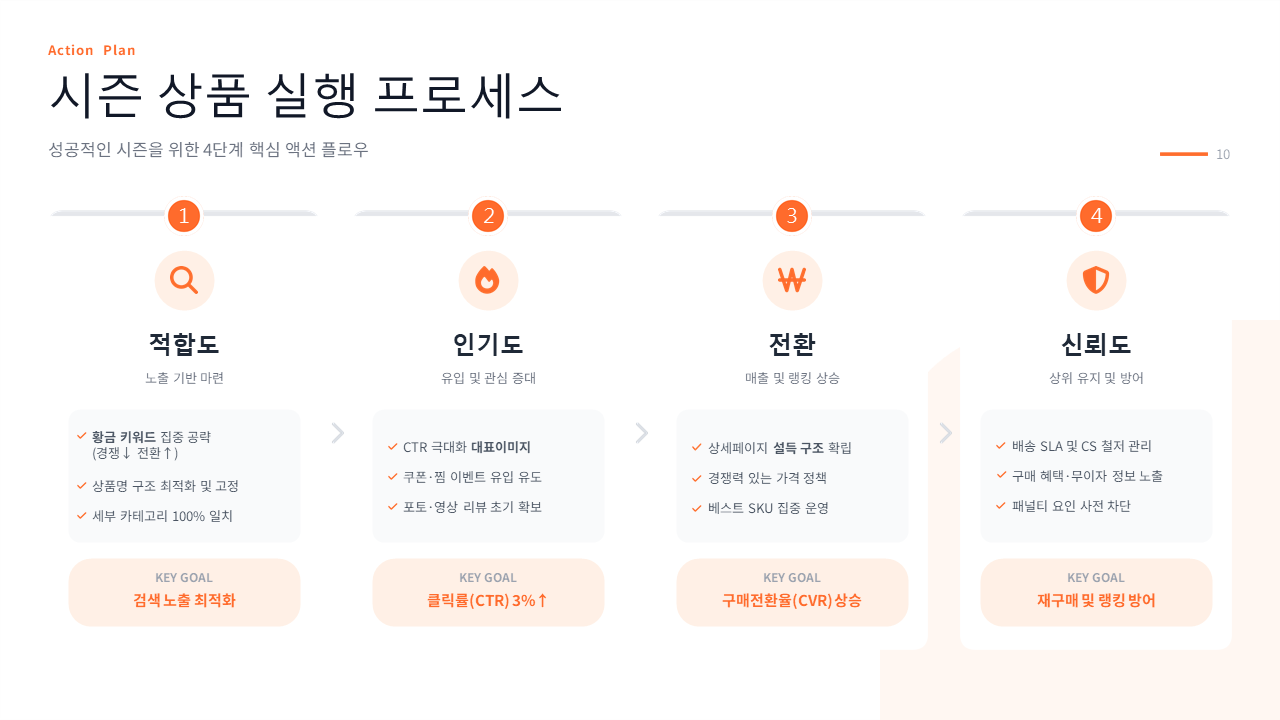
Task: Click the shield icon above 신뢰도
Action: coord(1096,280)
